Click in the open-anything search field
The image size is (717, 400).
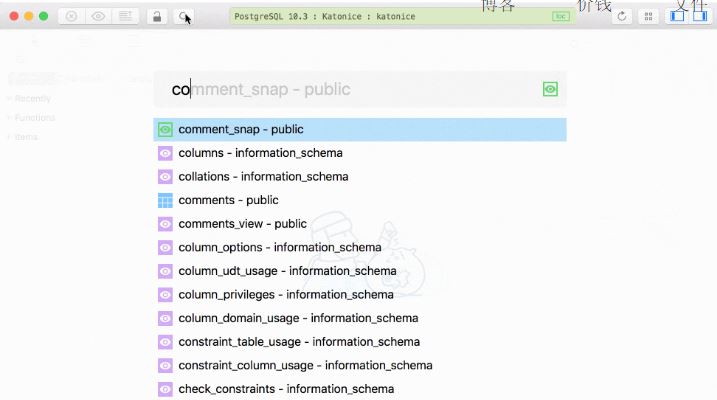[360, 89]
